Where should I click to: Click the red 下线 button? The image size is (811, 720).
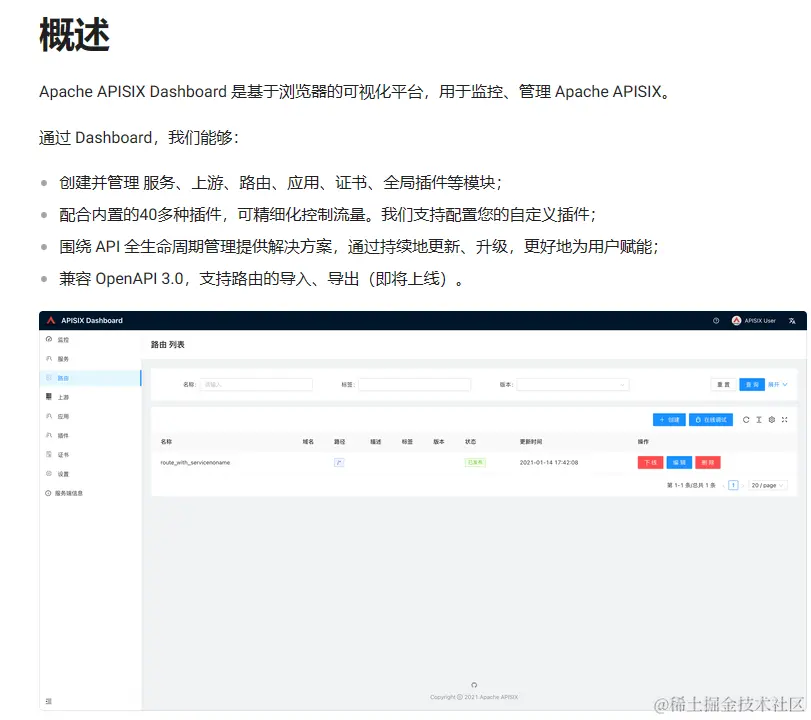650,462
